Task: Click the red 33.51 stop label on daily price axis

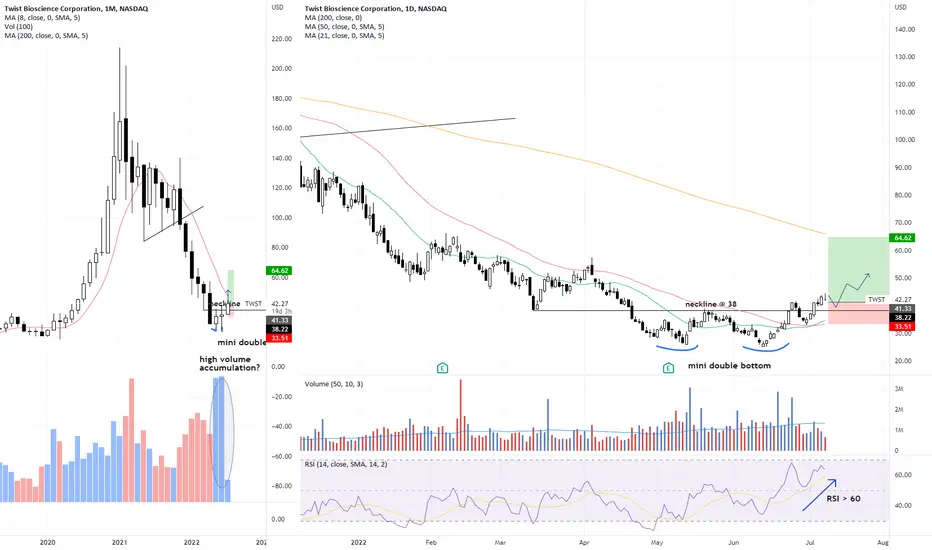Action: (x=903, y=326)
